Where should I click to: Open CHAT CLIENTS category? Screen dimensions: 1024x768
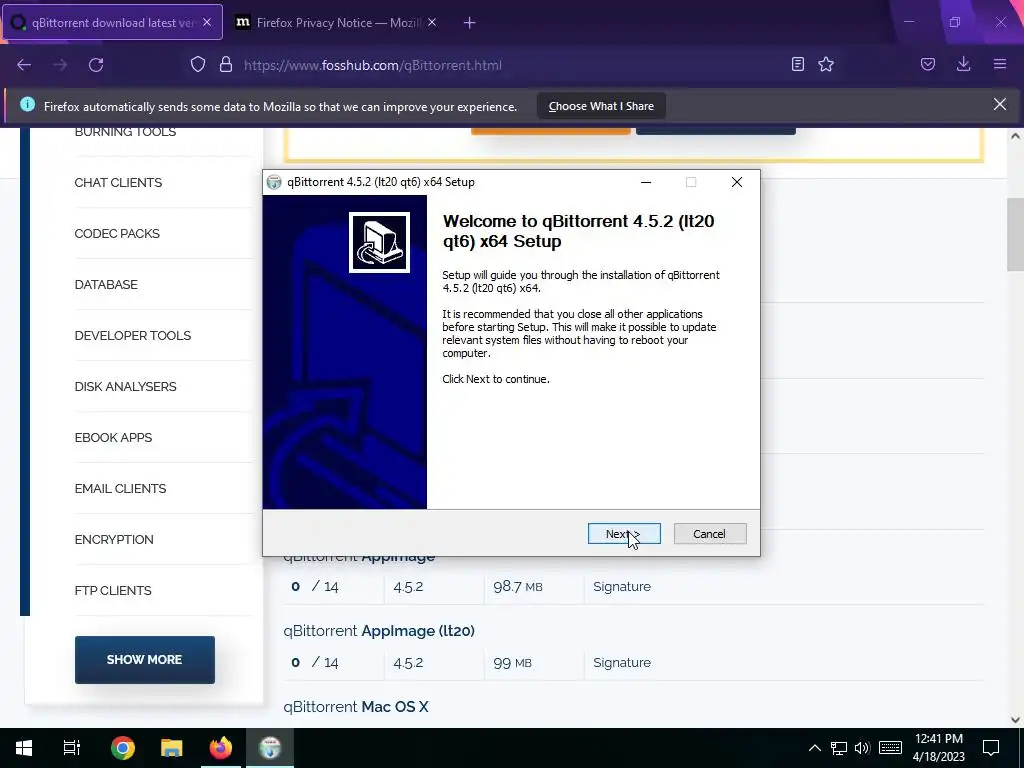click(118, 183)
